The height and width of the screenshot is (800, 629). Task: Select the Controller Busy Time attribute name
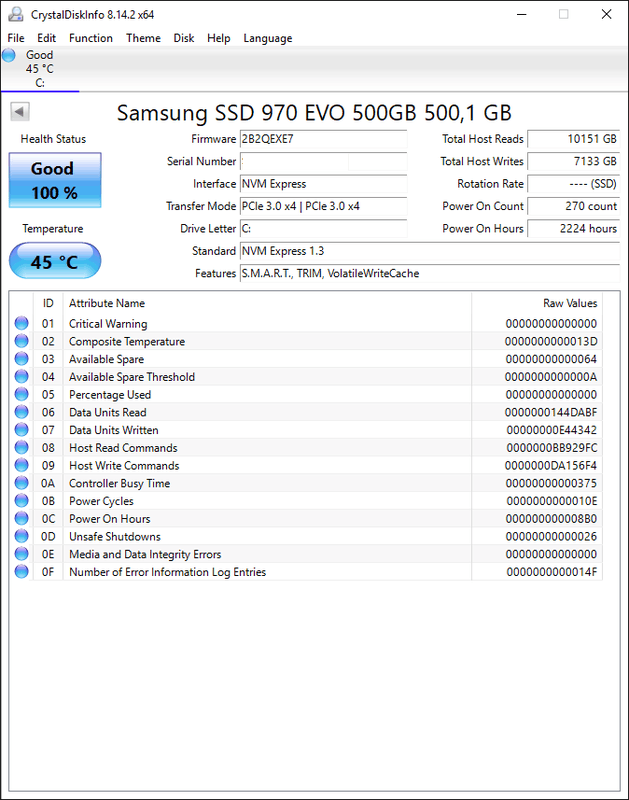click(x=119, y=483)
